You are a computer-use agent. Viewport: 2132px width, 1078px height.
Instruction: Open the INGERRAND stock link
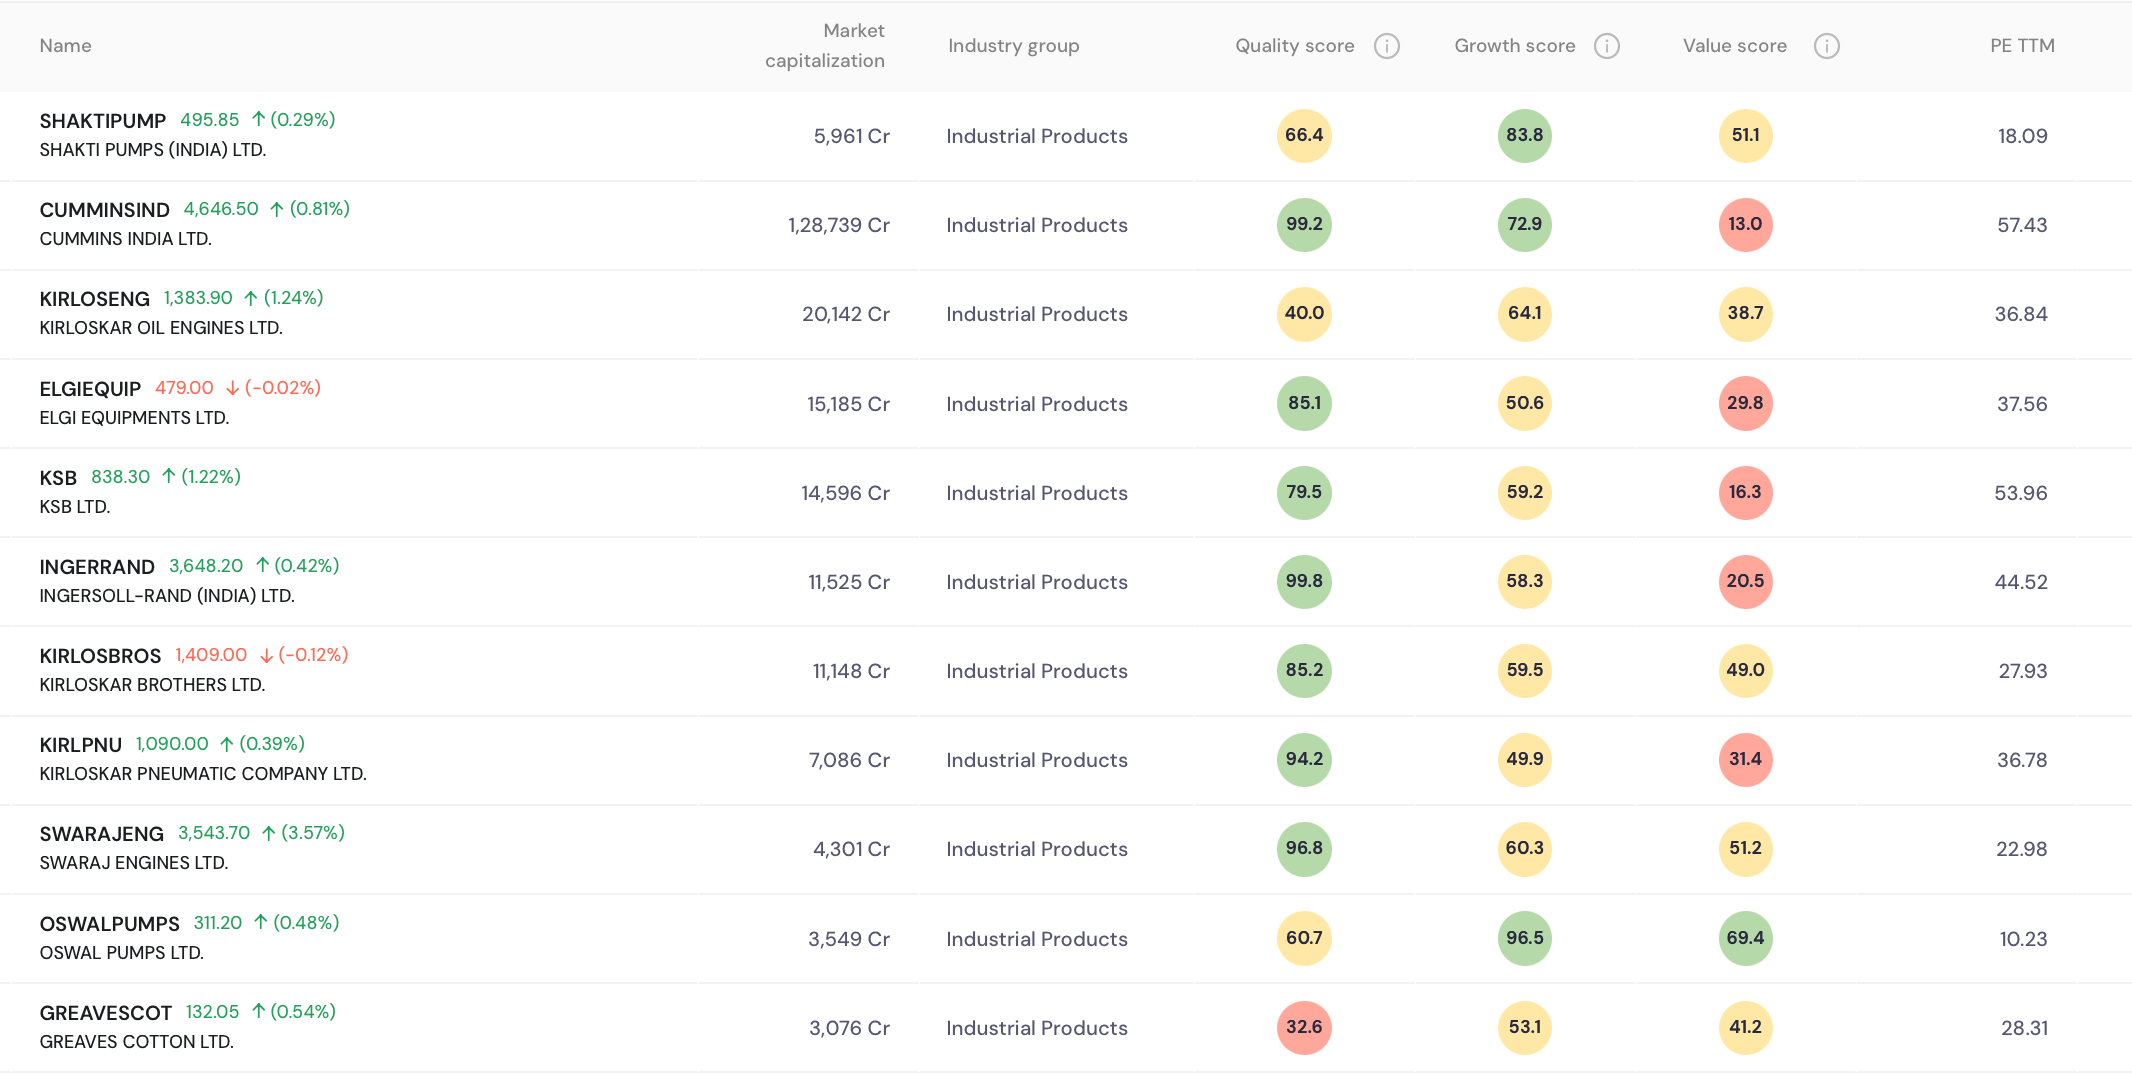coord(97,567)
